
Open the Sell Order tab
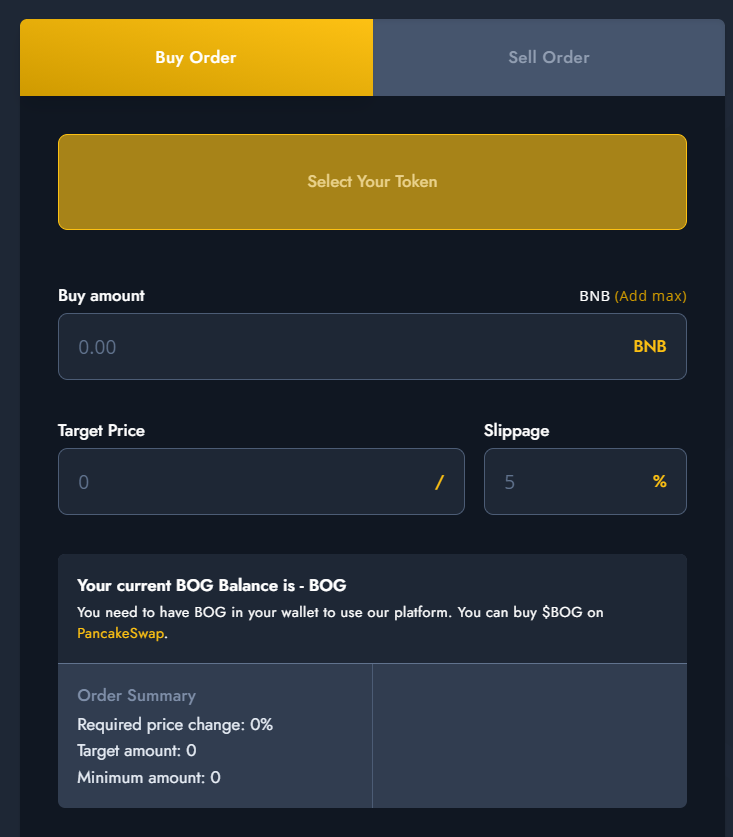(x=549, y=58)
